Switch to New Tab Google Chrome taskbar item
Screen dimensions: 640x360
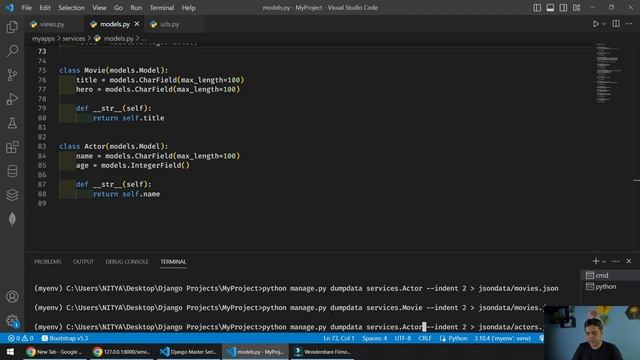[x=54, y=352]
